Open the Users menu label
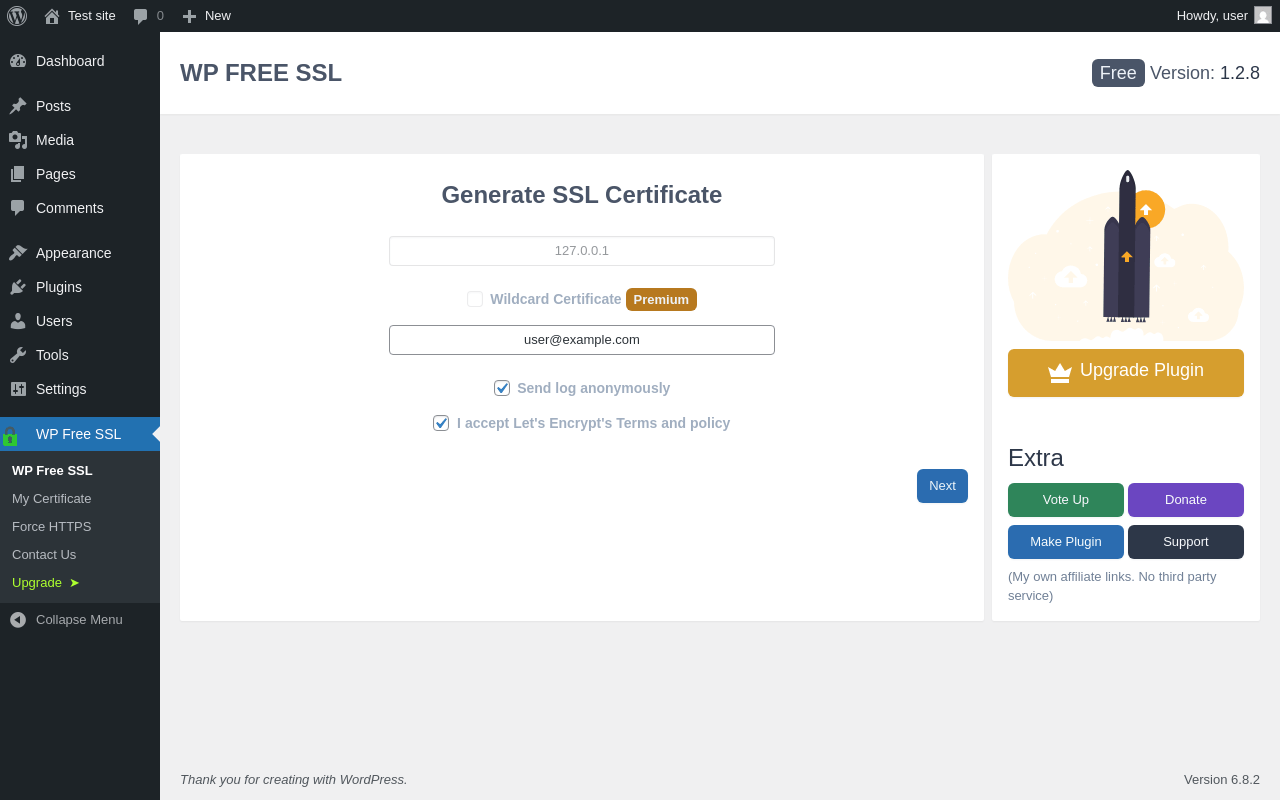 pos(54,321)
